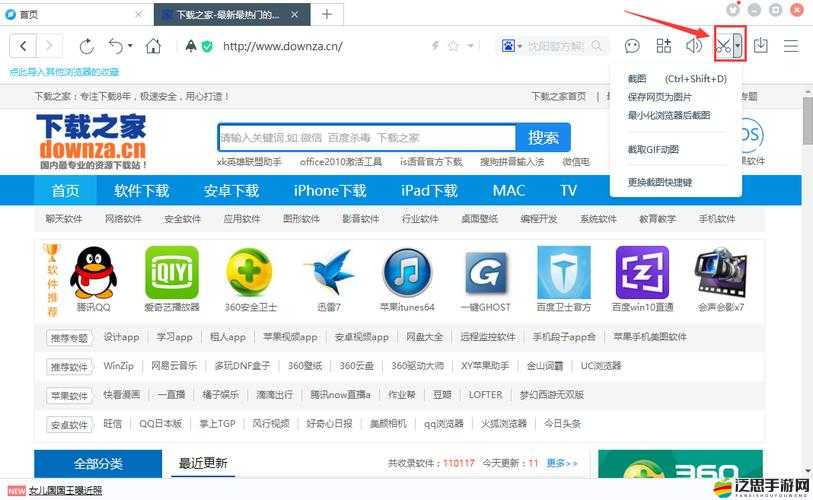Click the 全部分类 button
Image resolution: width=813 pixels, height=500 pixels.
98,463
